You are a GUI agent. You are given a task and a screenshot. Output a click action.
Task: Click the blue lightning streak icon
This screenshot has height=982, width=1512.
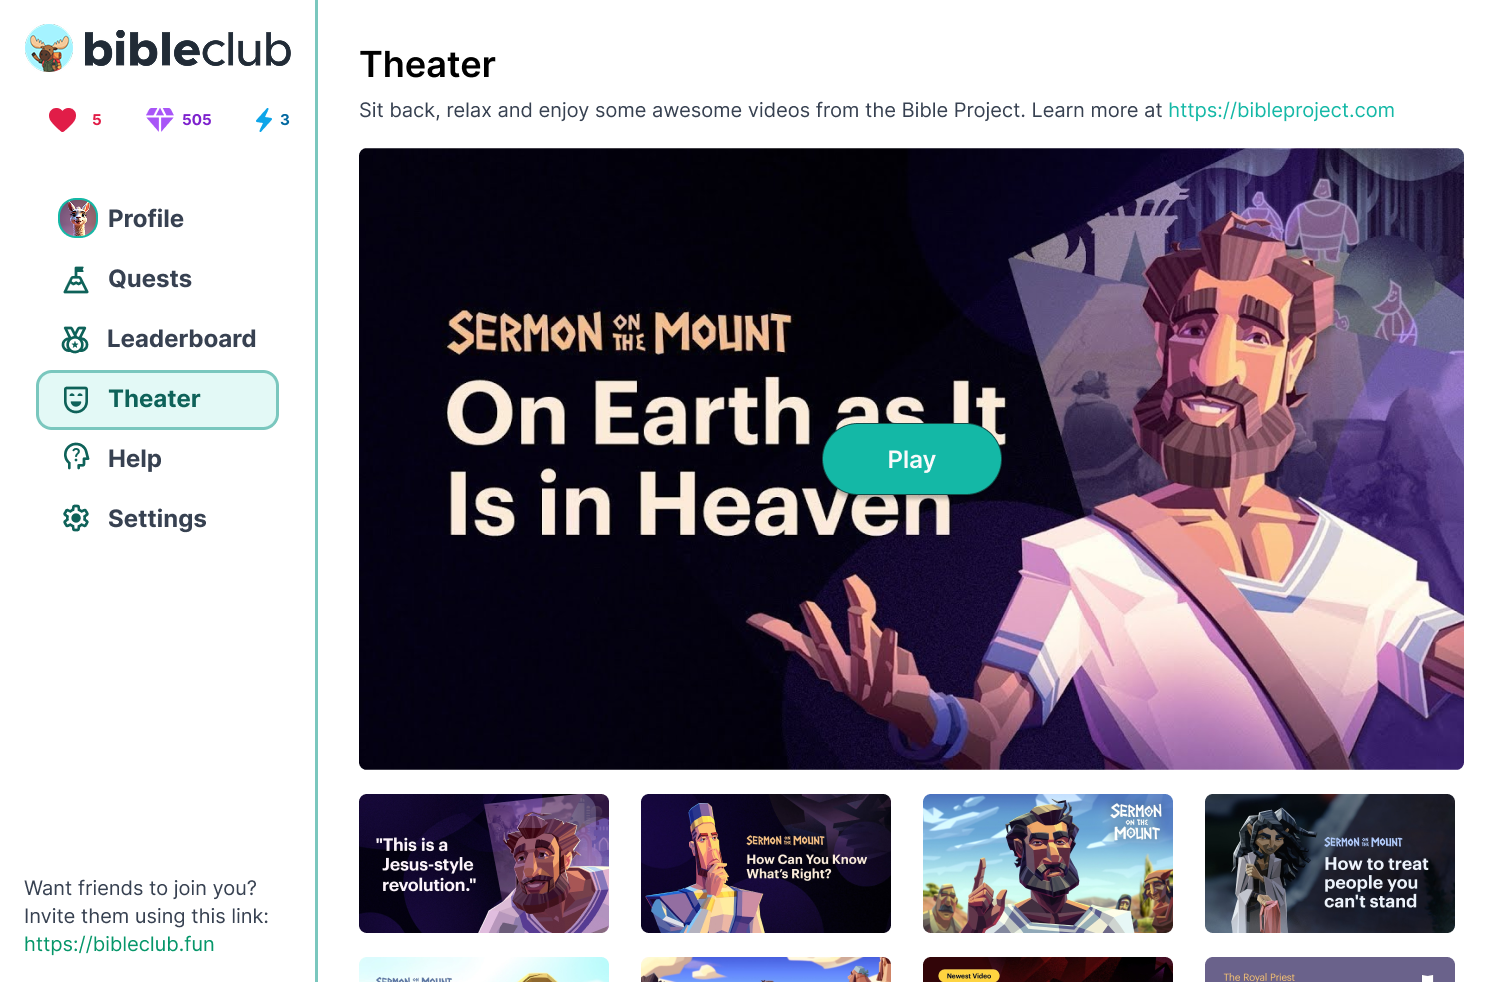point(264,120)
